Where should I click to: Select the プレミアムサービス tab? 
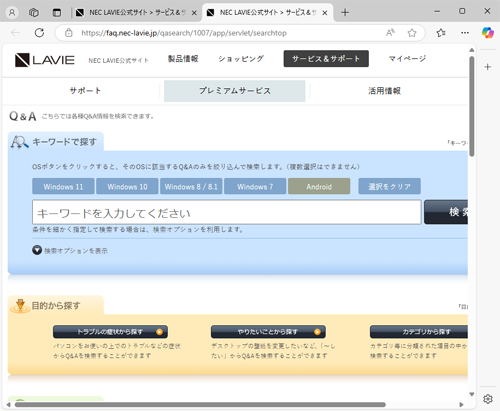(235, 91)
